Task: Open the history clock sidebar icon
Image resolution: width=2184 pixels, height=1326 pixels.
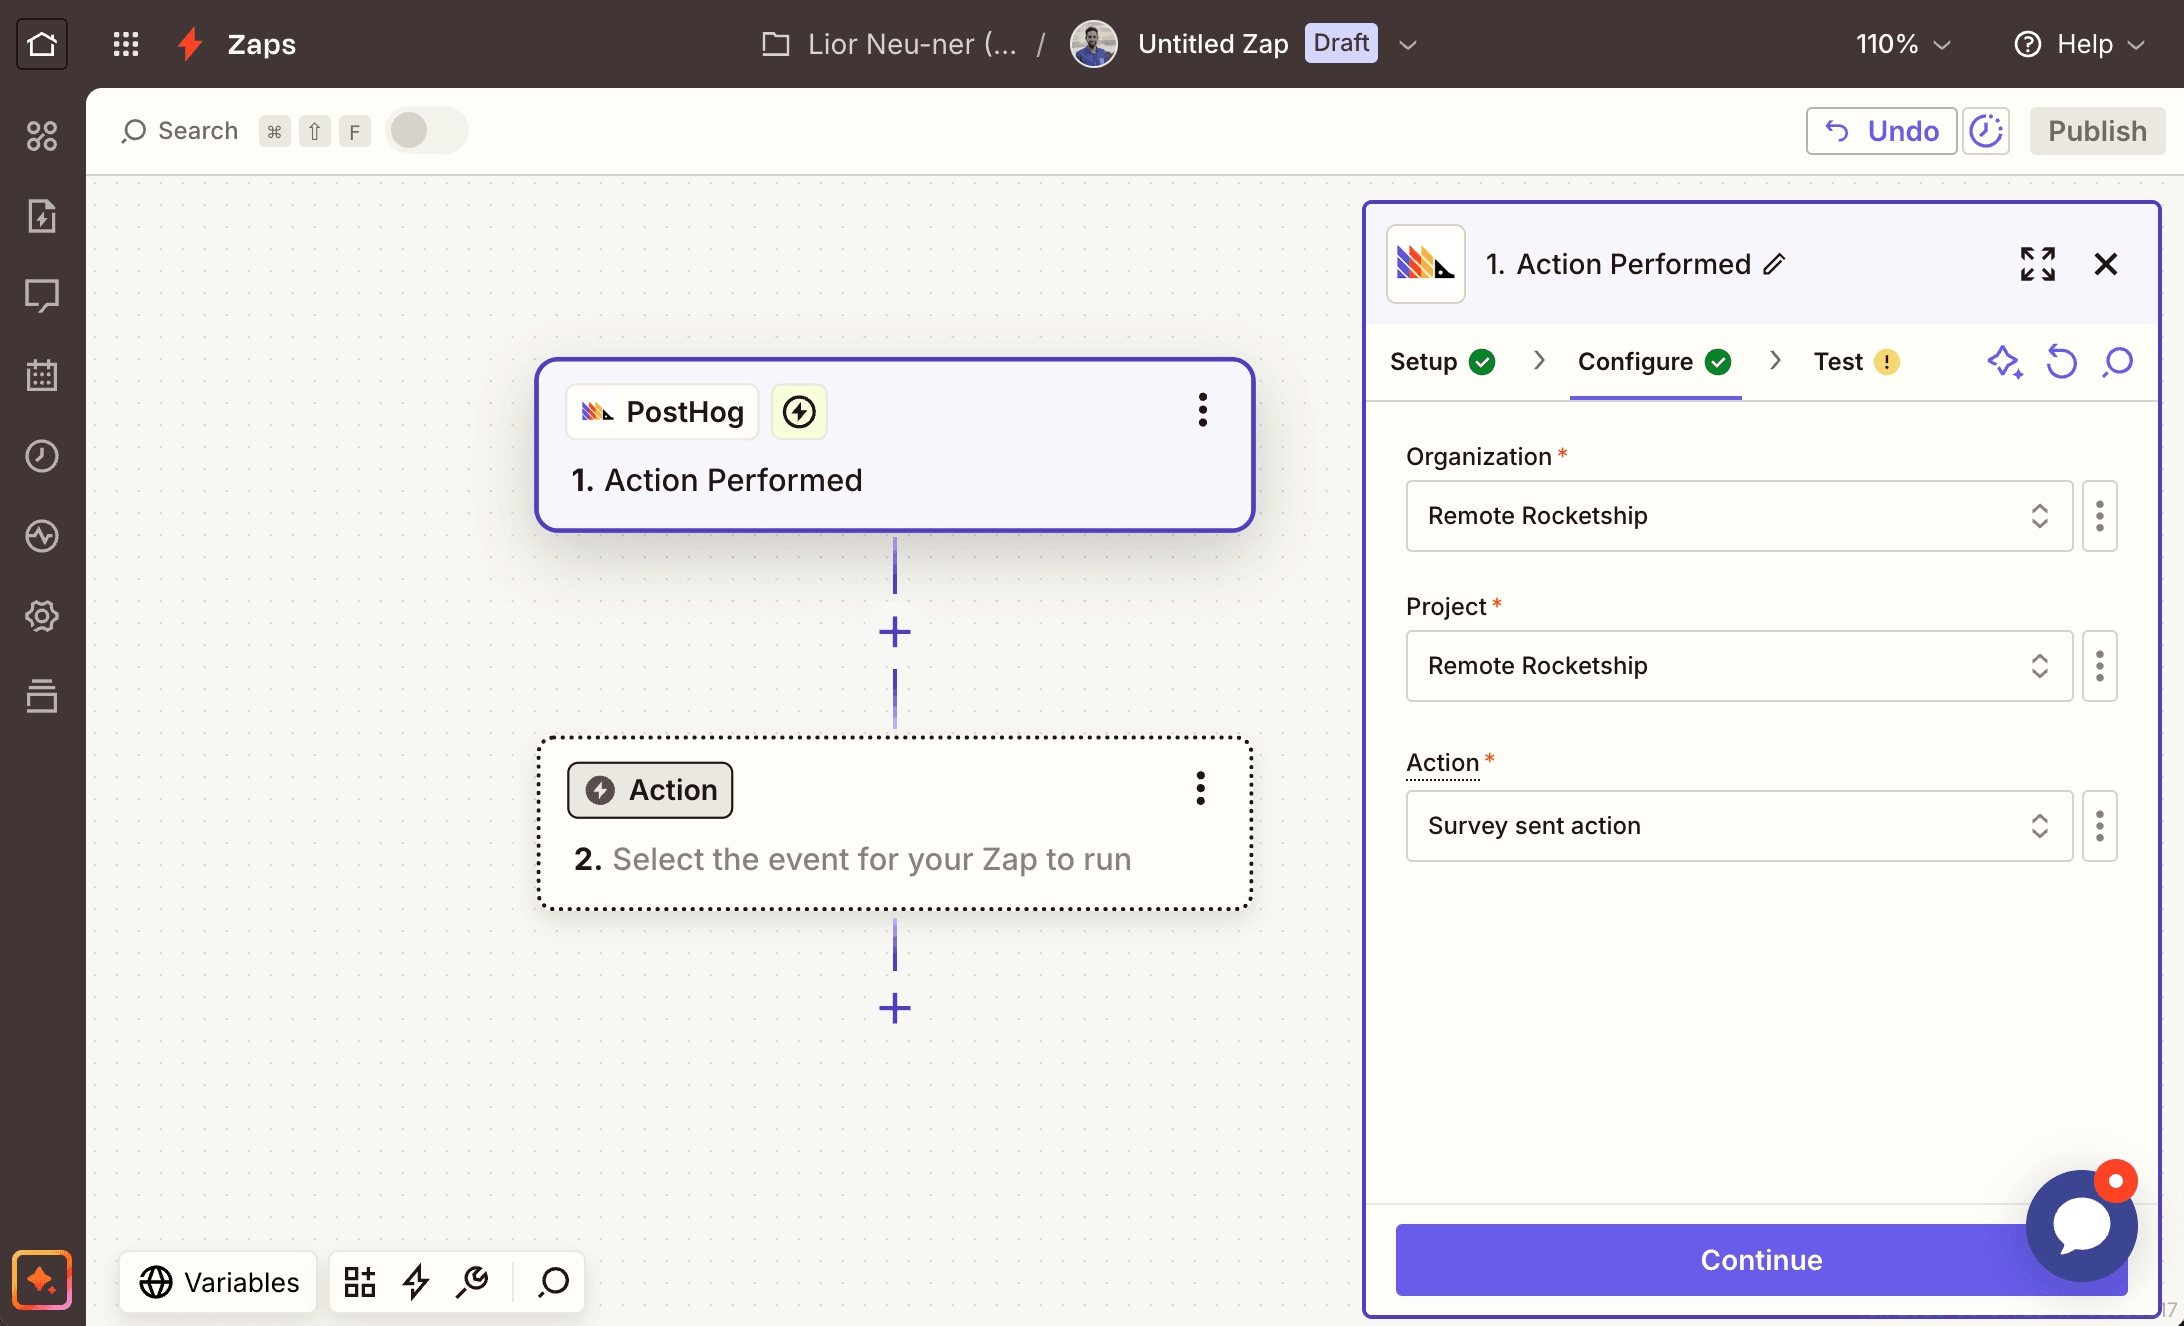Action: pyautogui.click(x=42, y=456)
